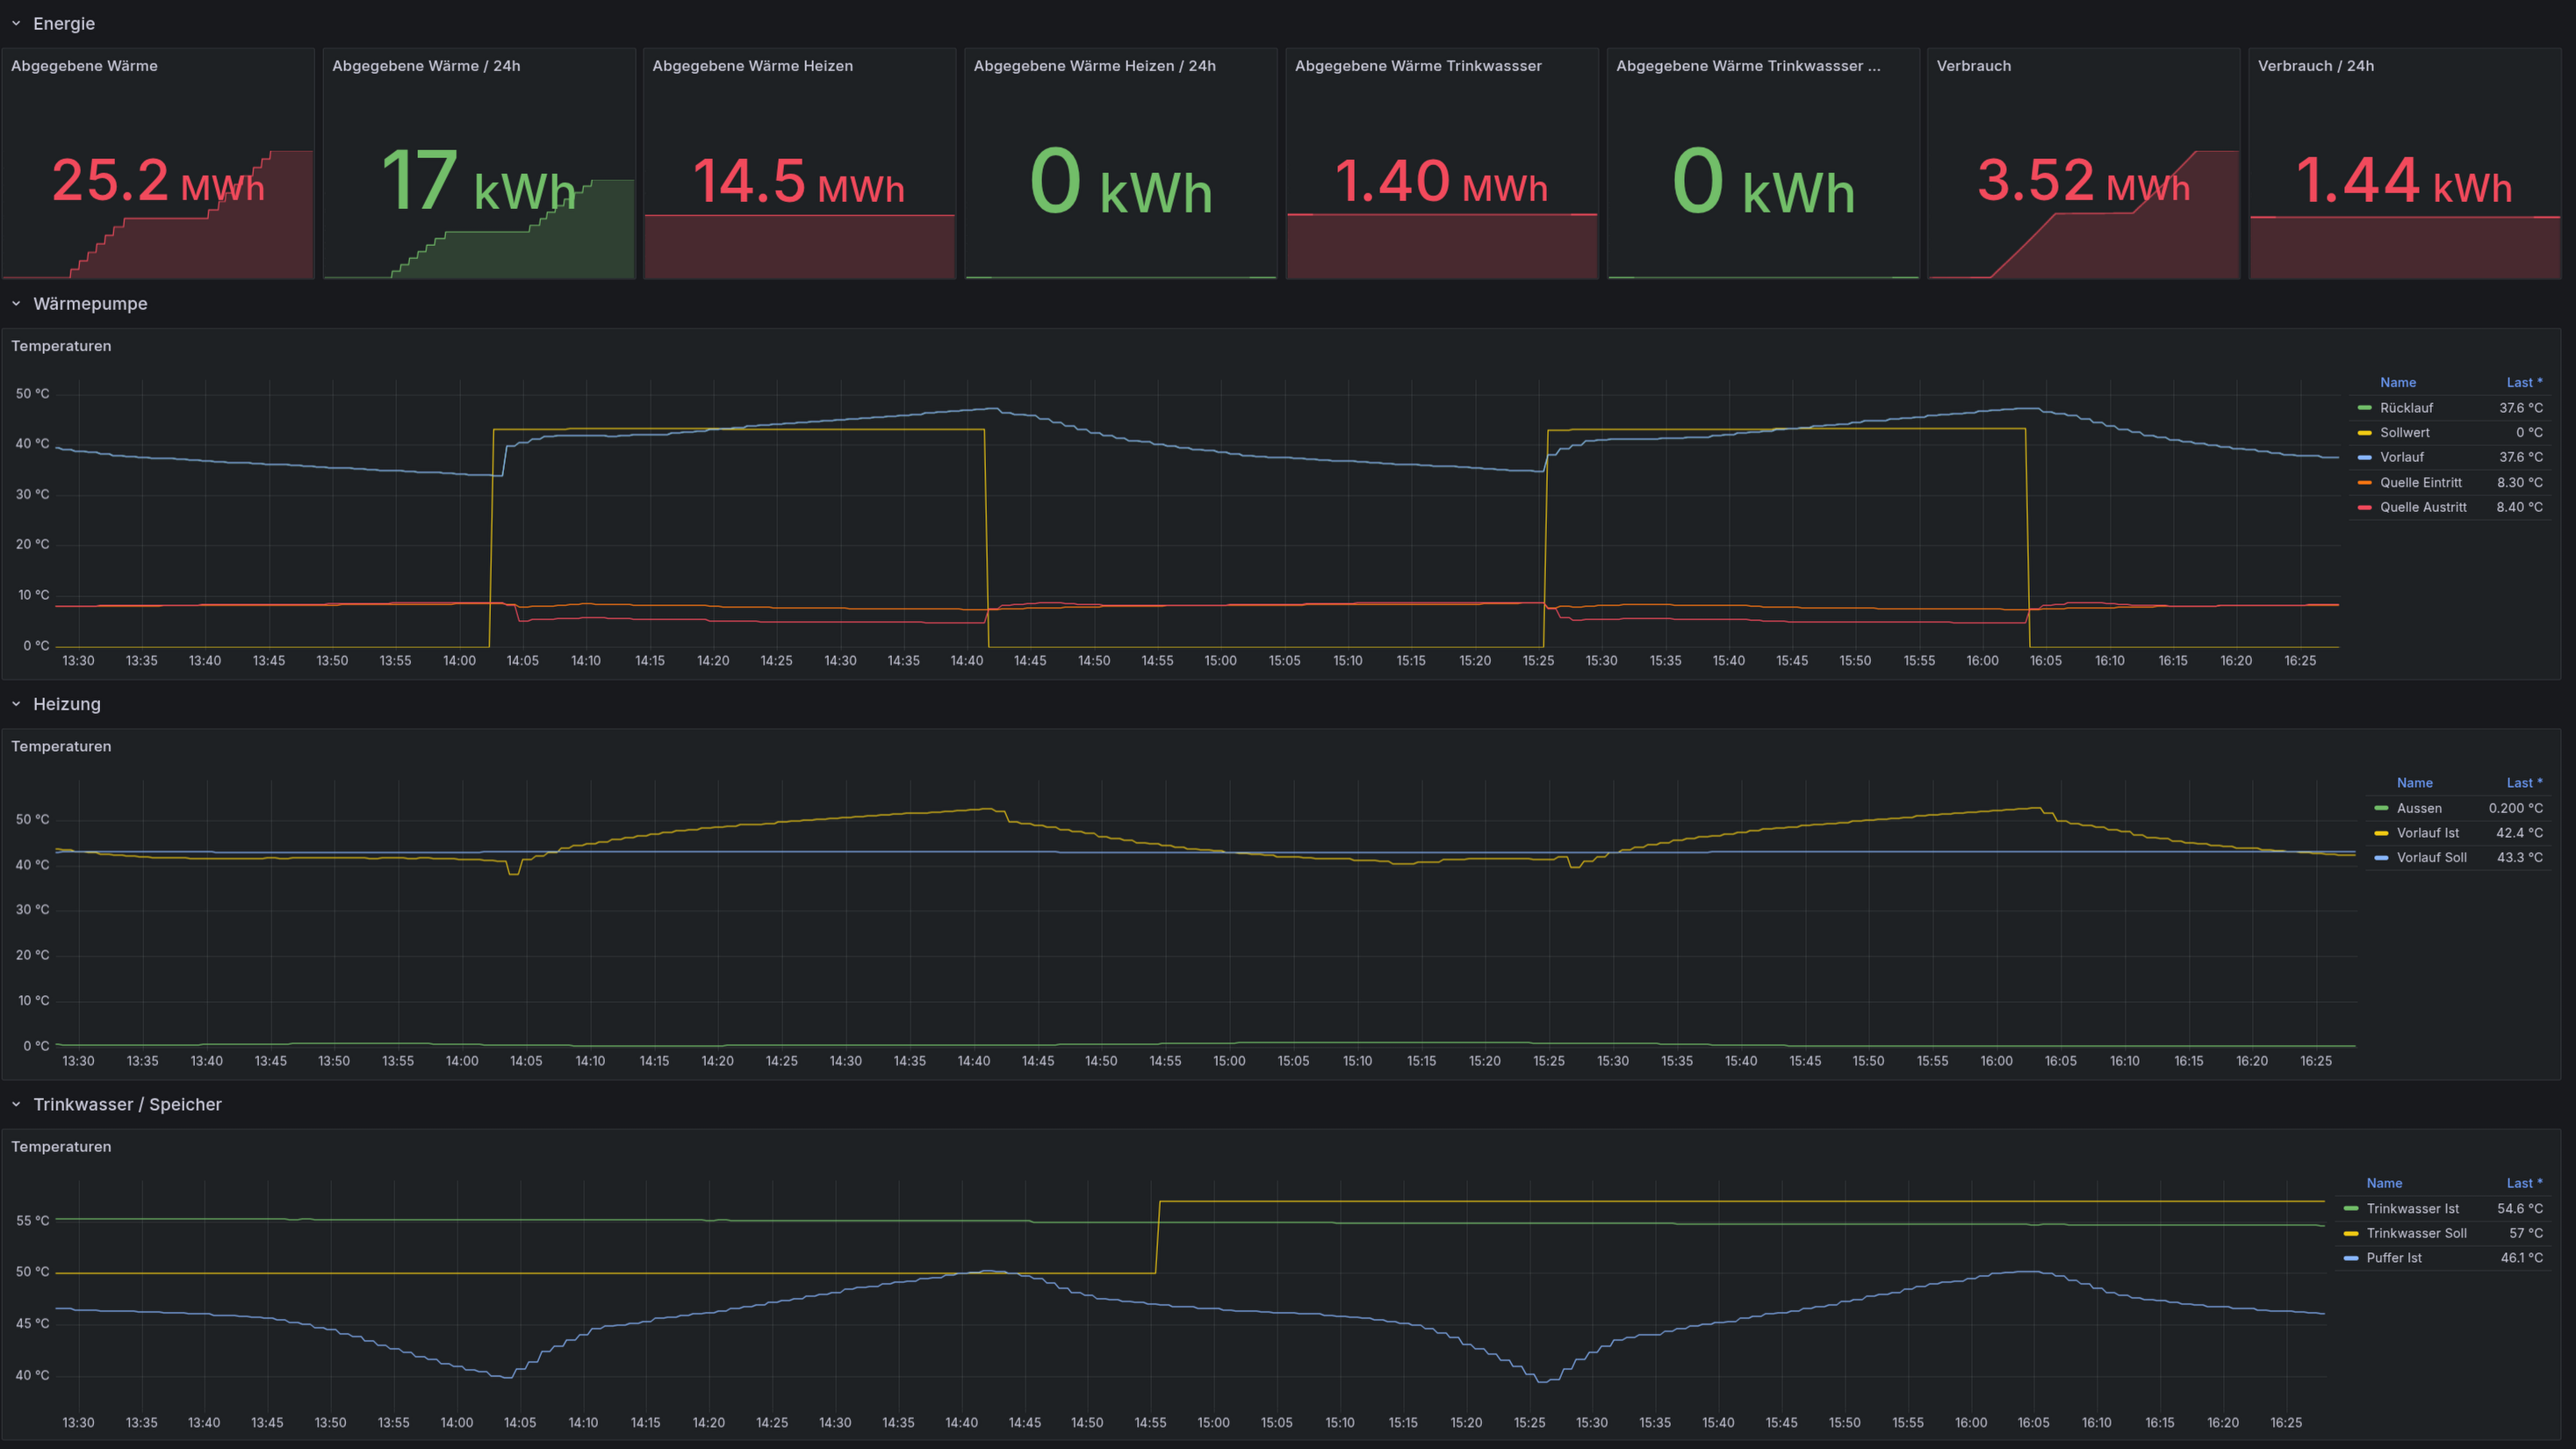The height and width of the screenshot is (1449, 2576).
Task: Collapse the Energie row chevron
Action: tap(16, 23)
